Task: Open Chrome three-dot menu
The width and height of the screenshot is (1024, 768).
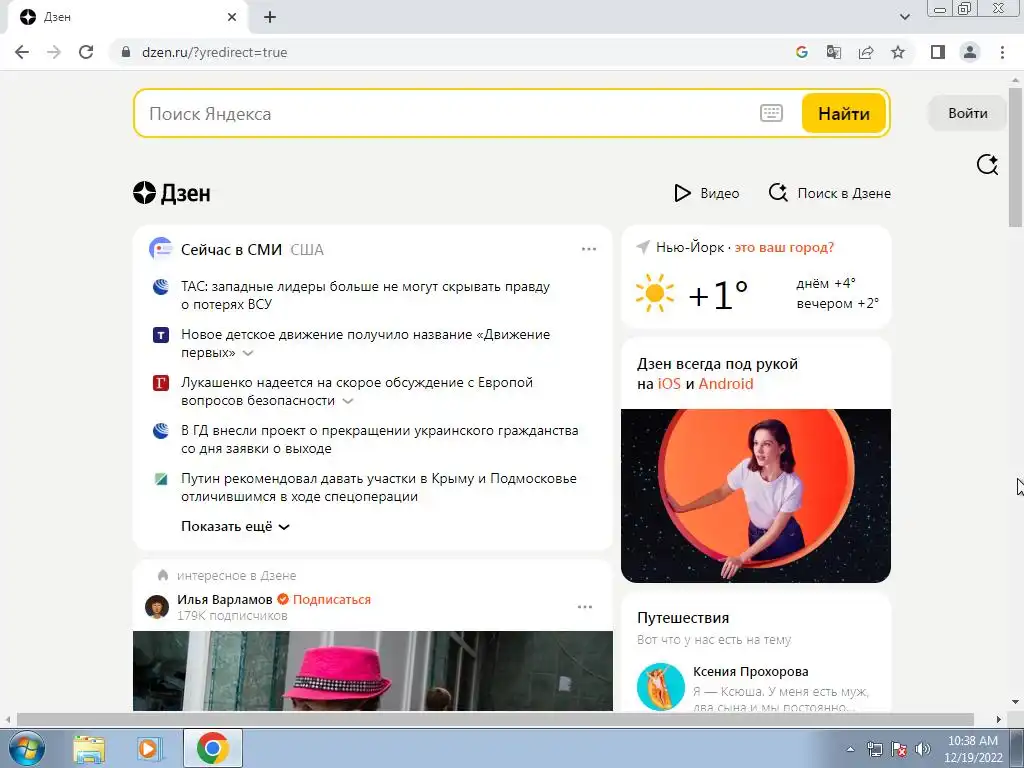Action: [1002, 52]
